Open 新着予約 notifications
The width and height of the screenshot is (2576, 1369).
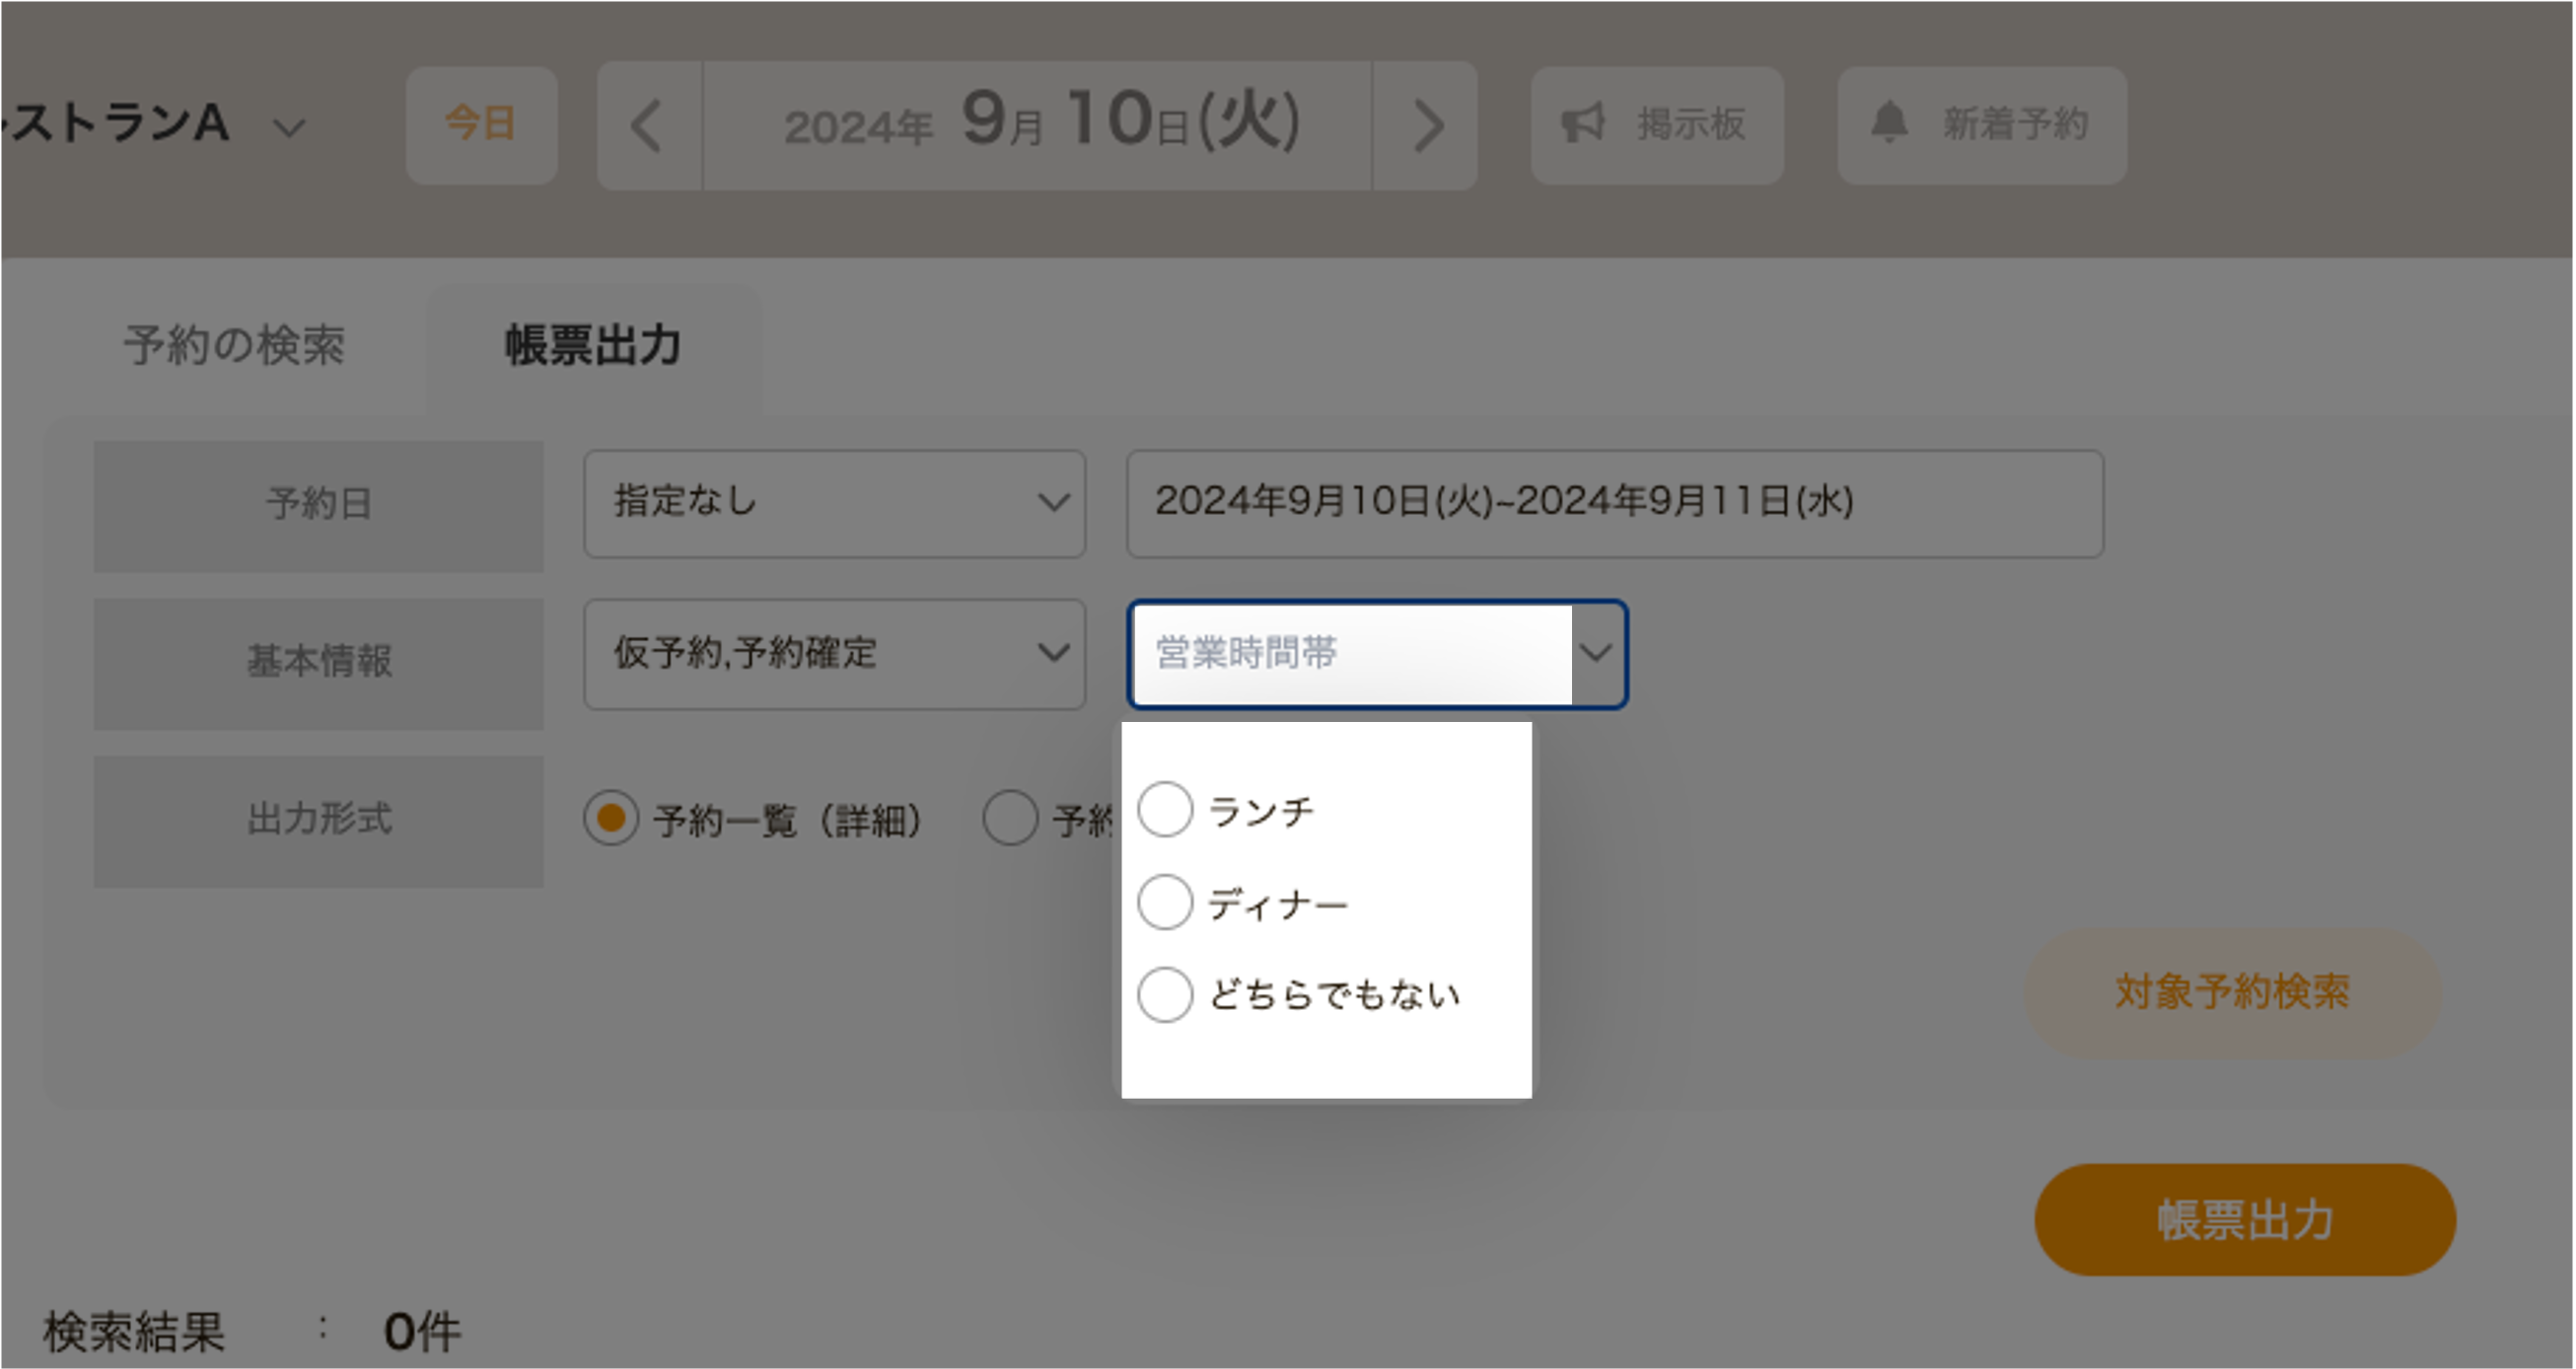point(1981,125)
